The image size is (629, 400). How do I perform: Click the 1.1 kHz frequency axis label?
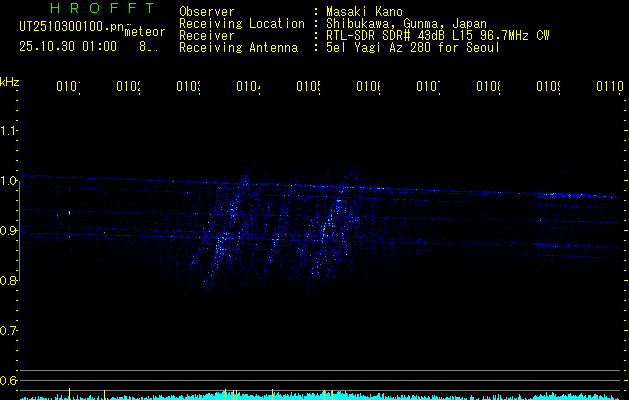tap(9, 131)
